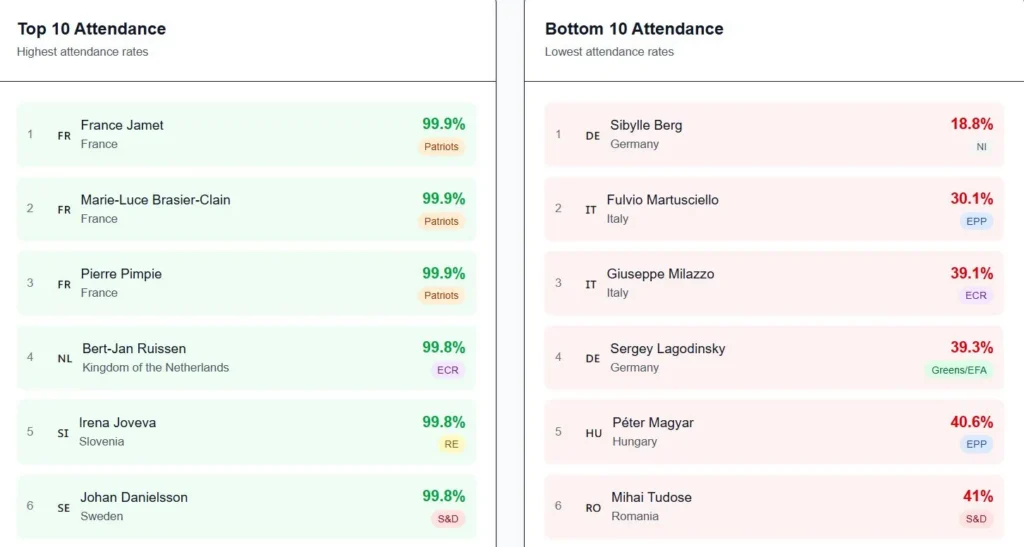Screen dimensions: 1024x547
Task: Click the NI badge under Sibylle Berg's rate
Action: point(981,147)
